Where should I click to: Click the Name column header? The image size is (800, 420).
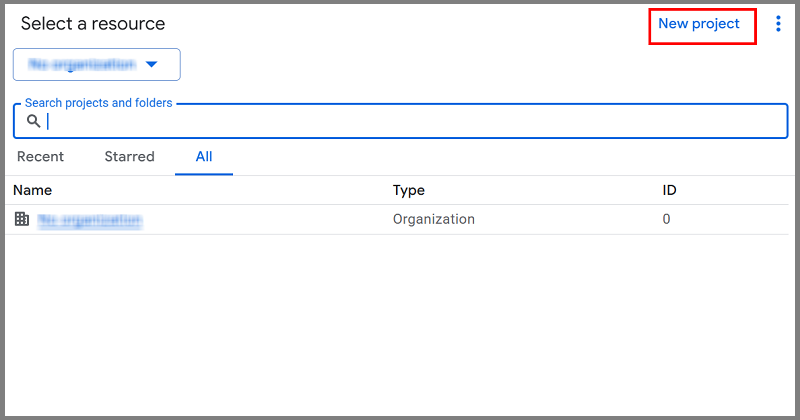(x=33, y=190)
